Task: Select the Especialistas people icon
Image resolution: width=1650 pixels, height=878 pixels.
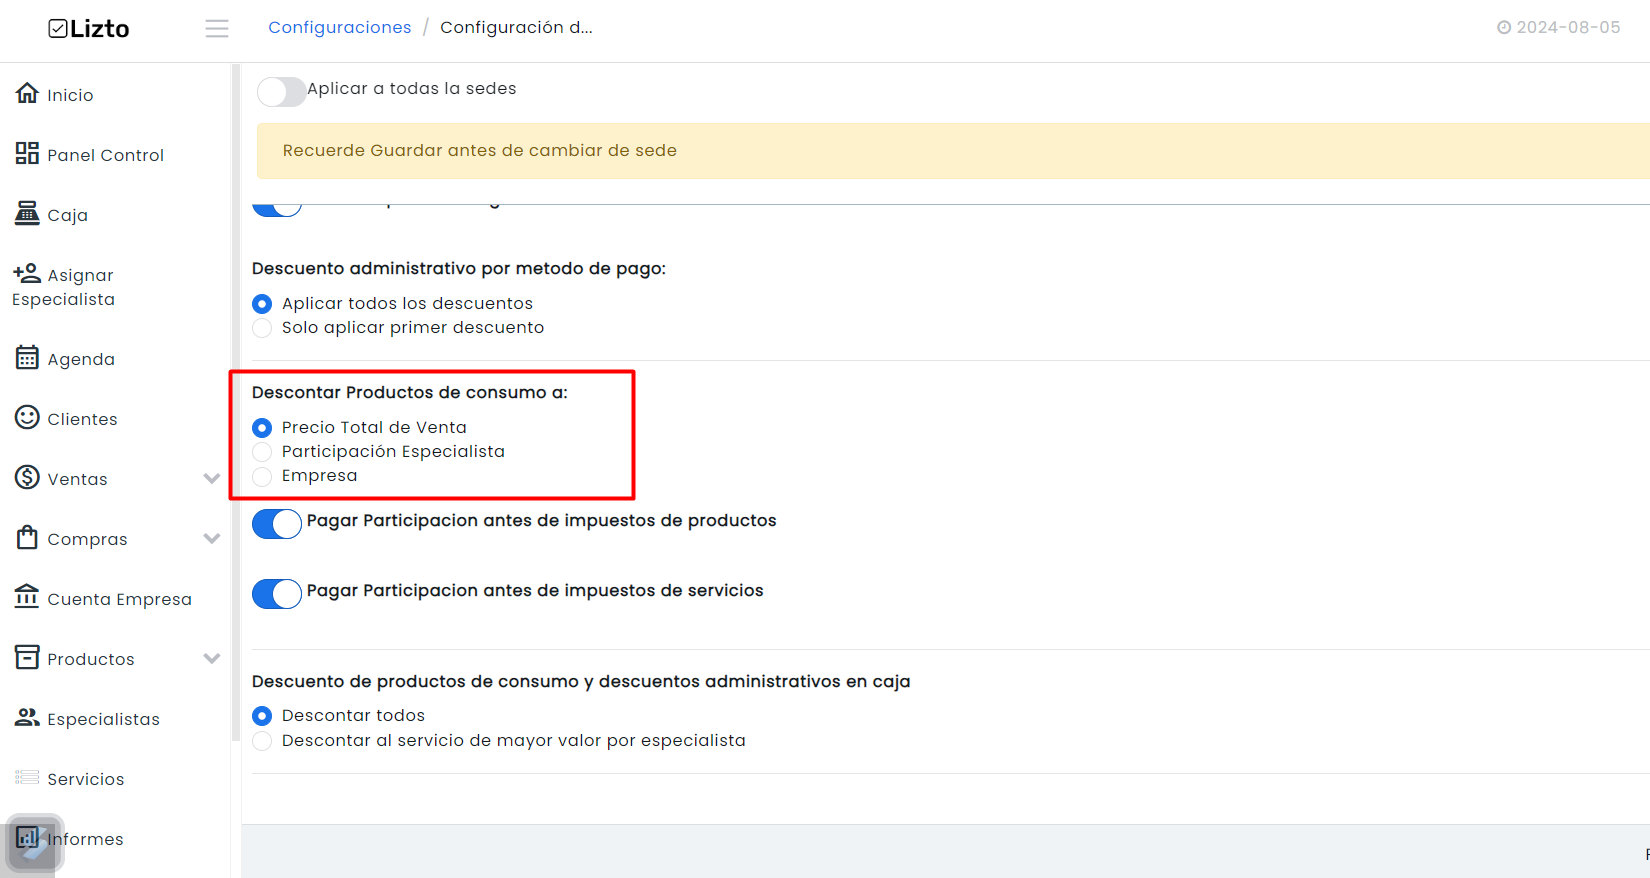Action: pos(27,717)
